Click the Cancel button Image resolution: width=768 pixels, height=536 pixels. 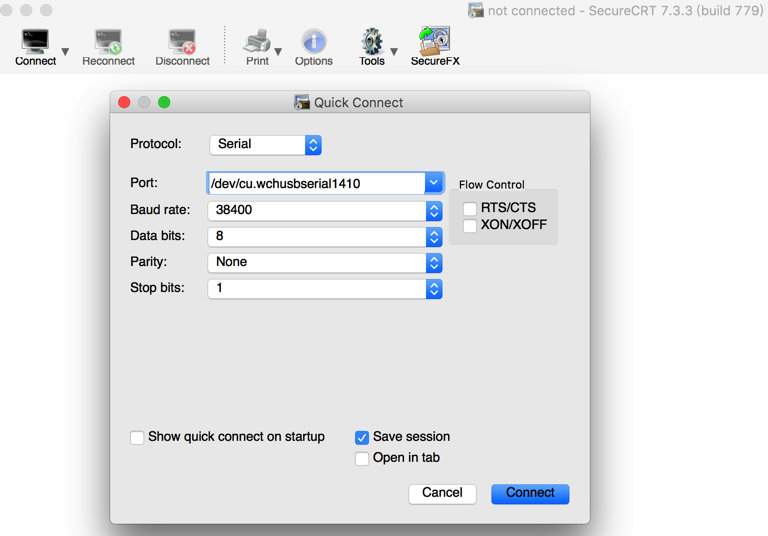tap(442, 493)
